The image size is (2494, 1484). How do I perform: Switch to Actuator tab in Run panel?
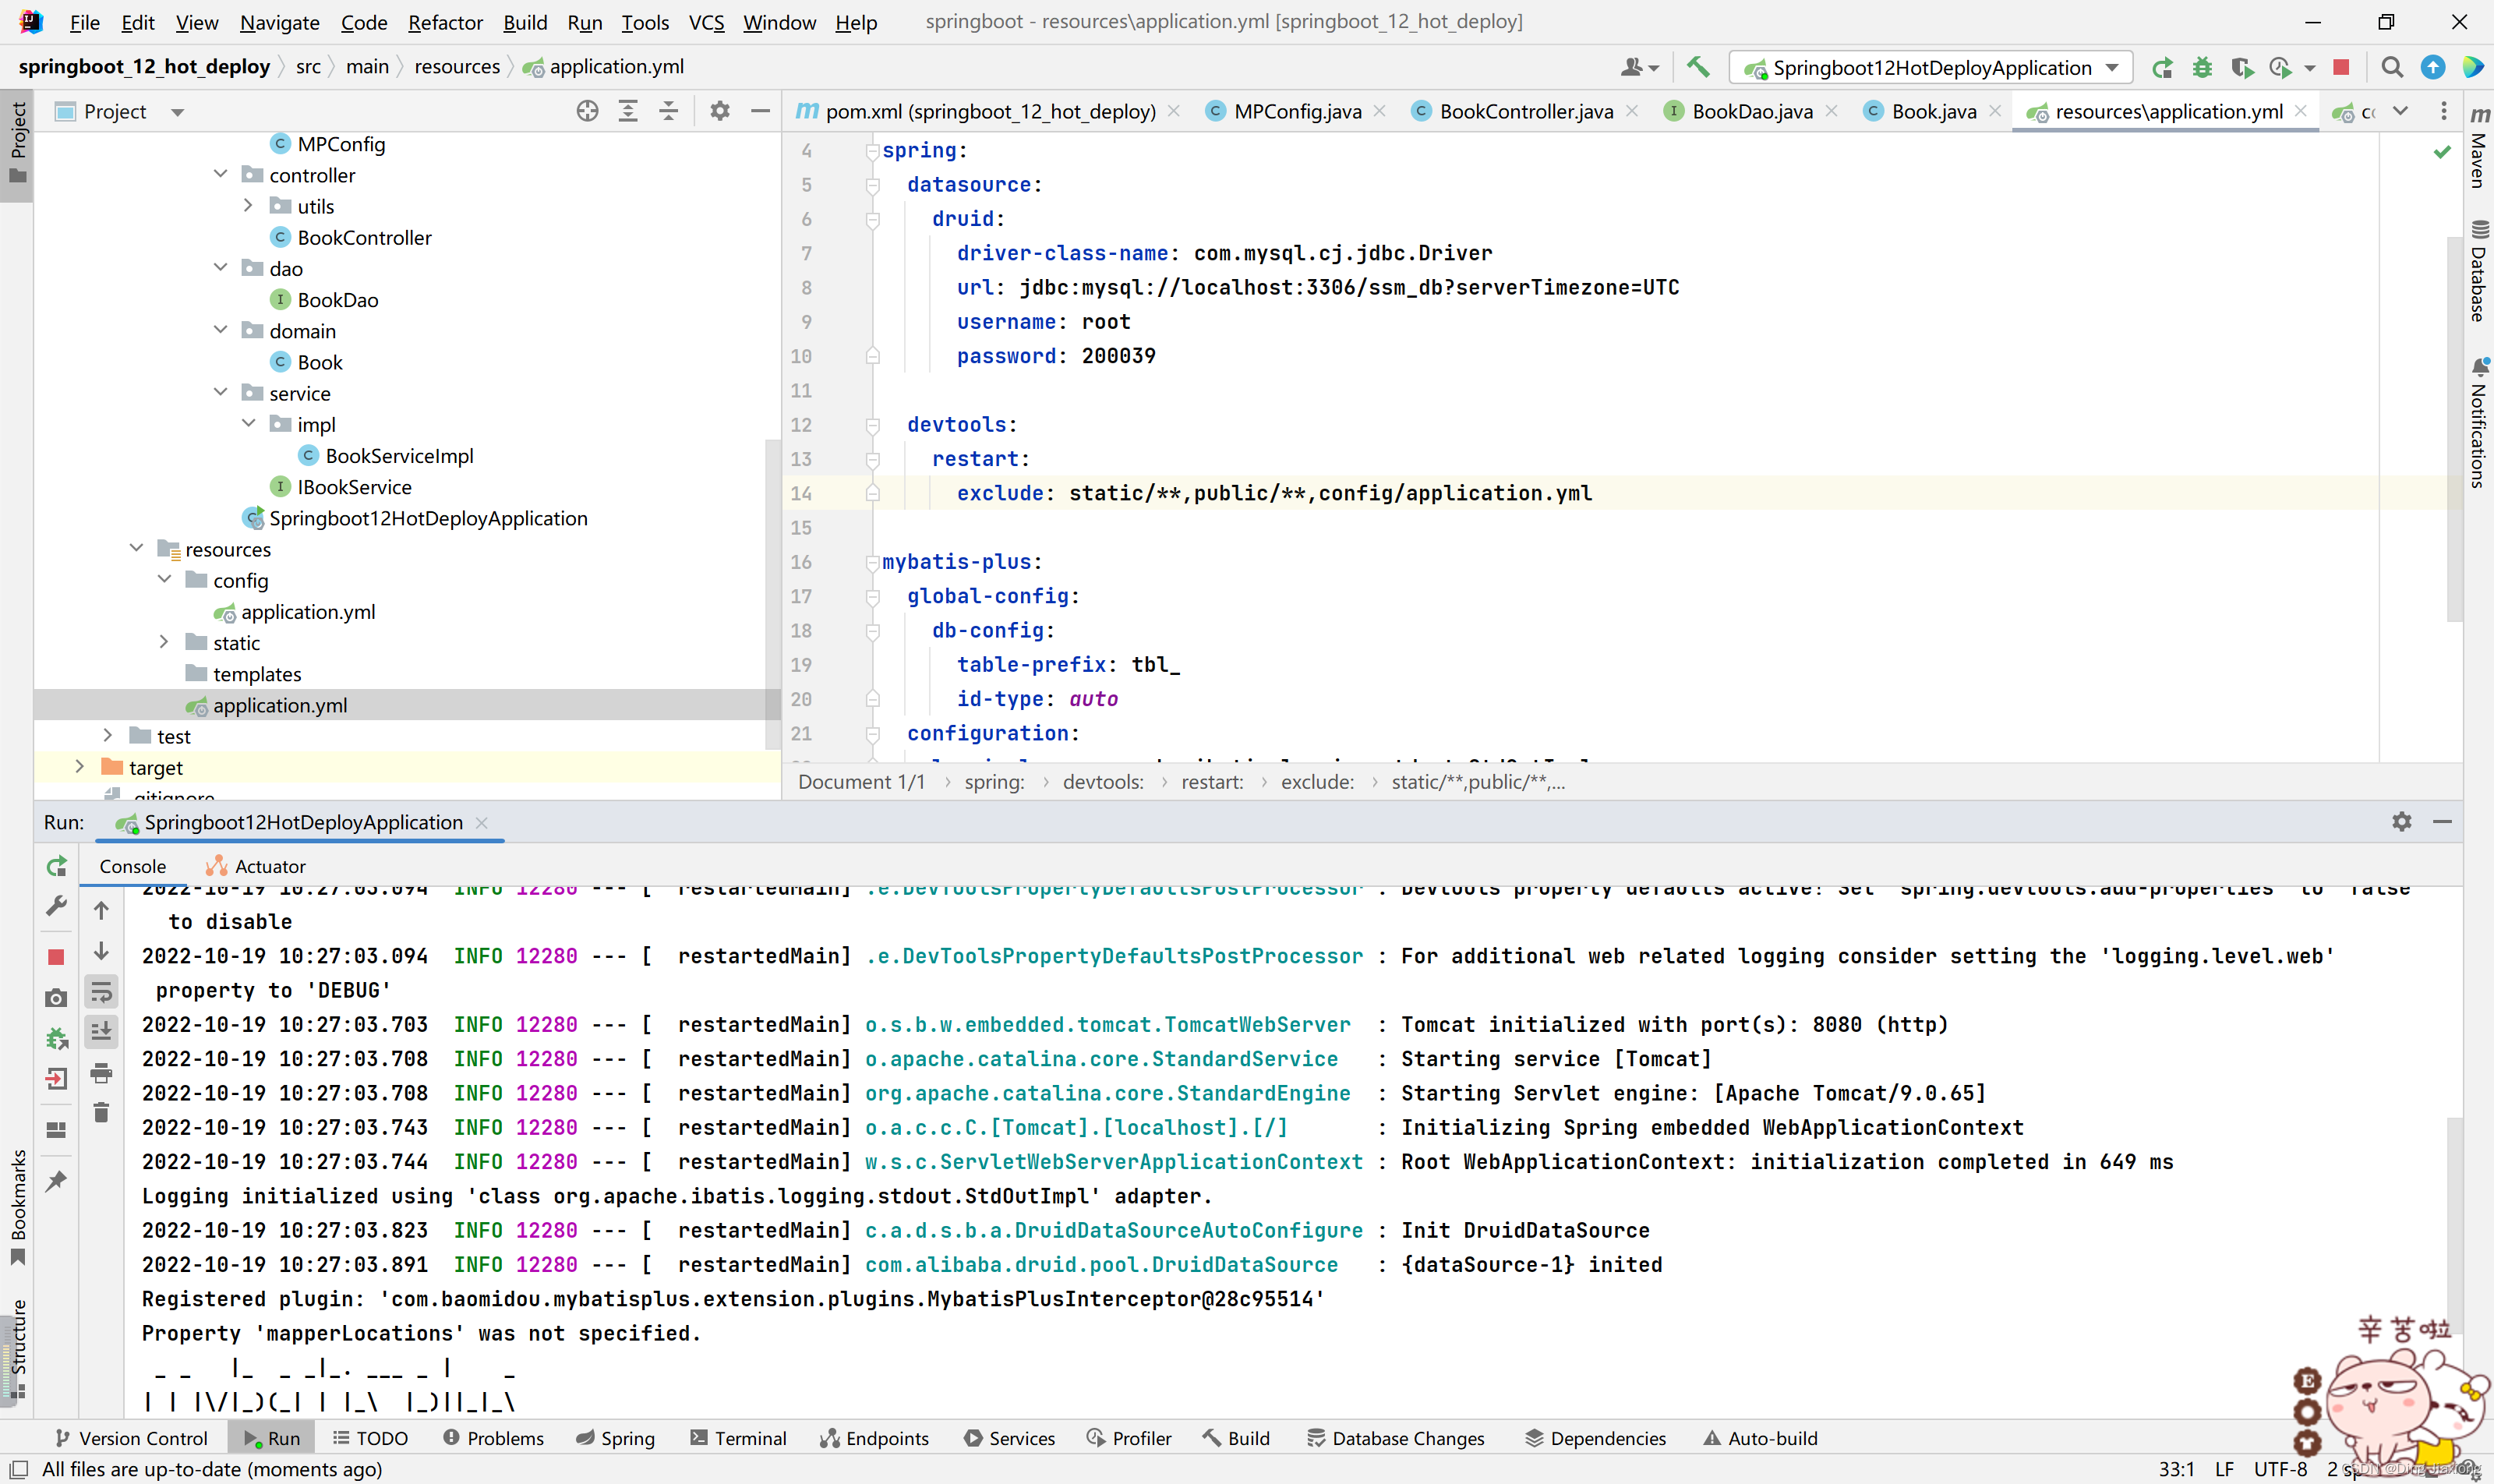256,866
